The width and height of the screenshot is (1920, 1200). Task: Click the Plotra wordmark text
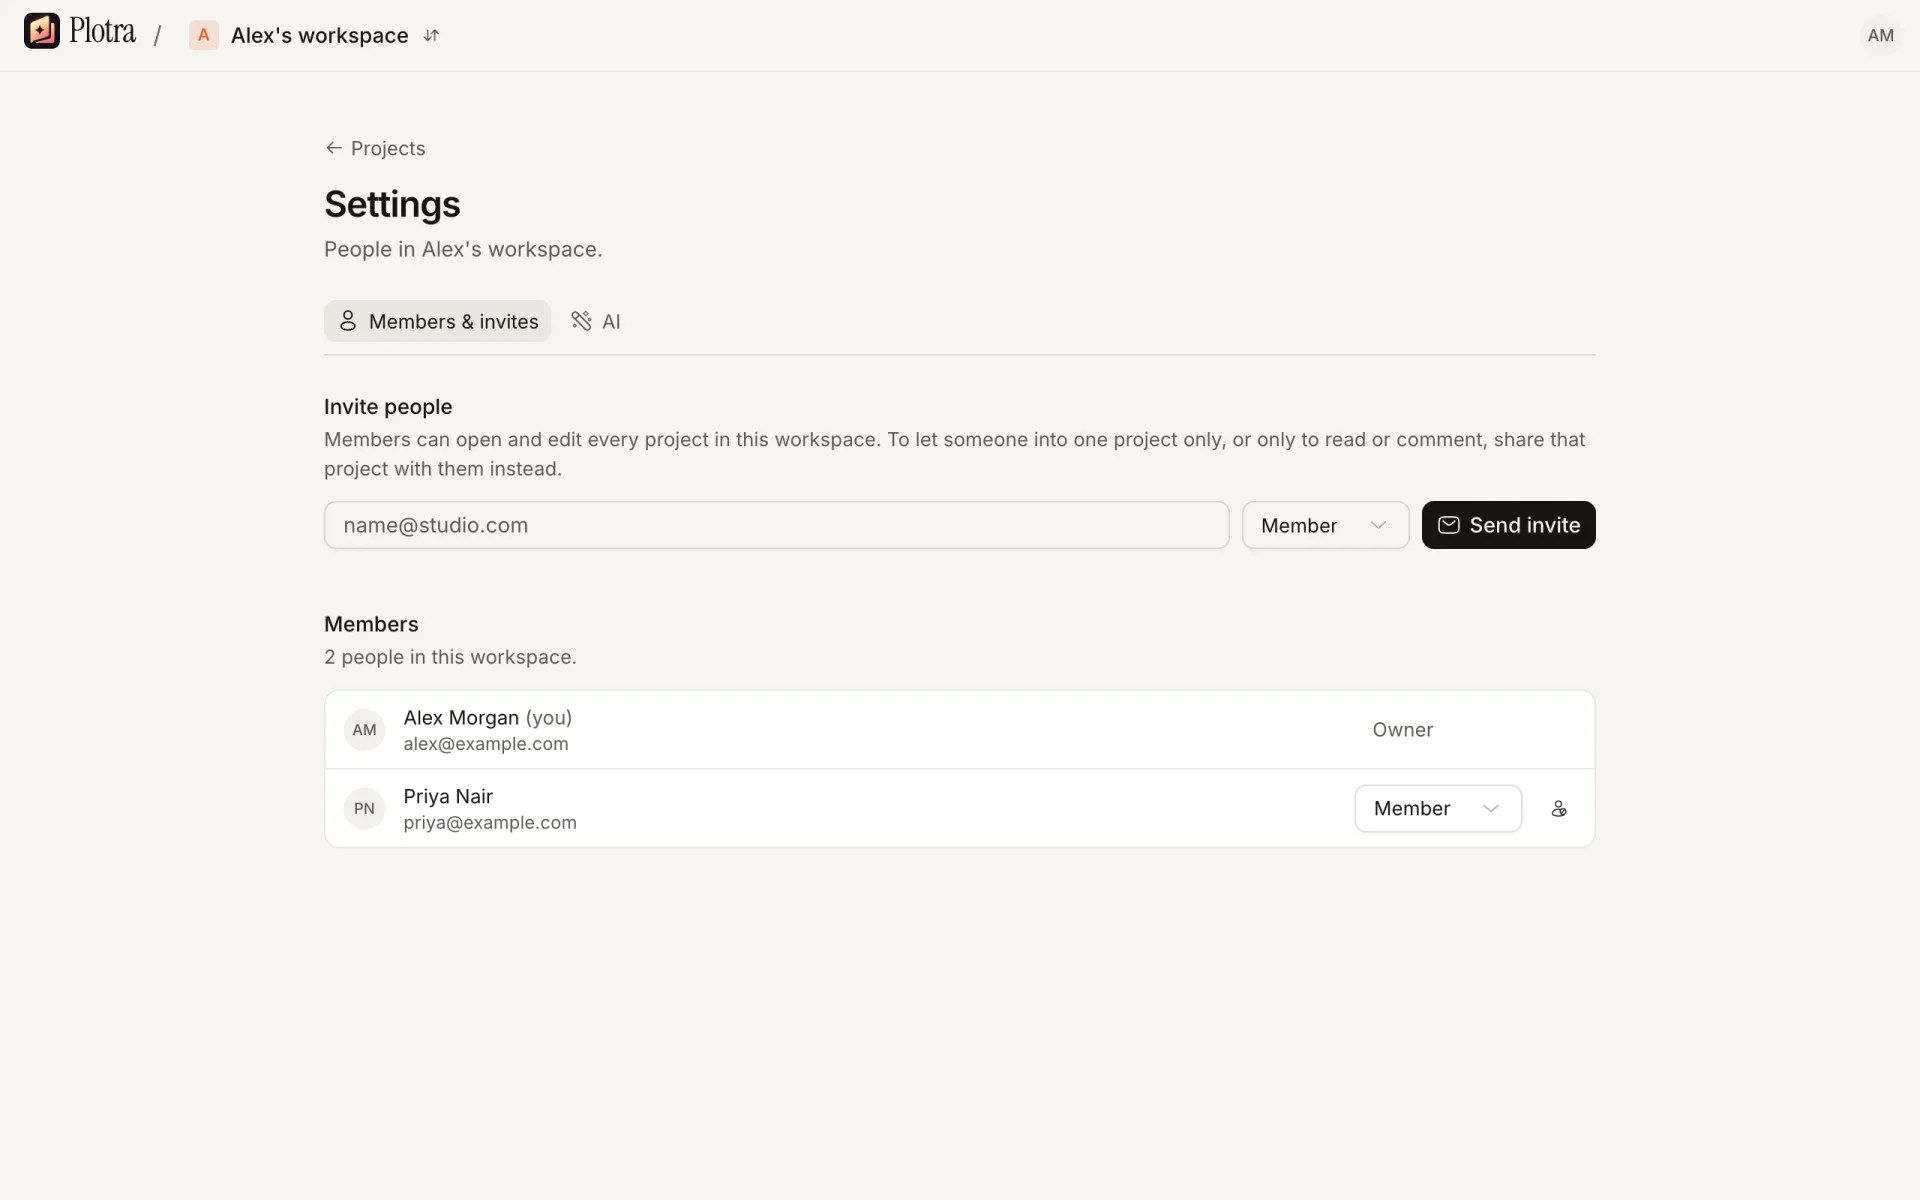(102, 31)
